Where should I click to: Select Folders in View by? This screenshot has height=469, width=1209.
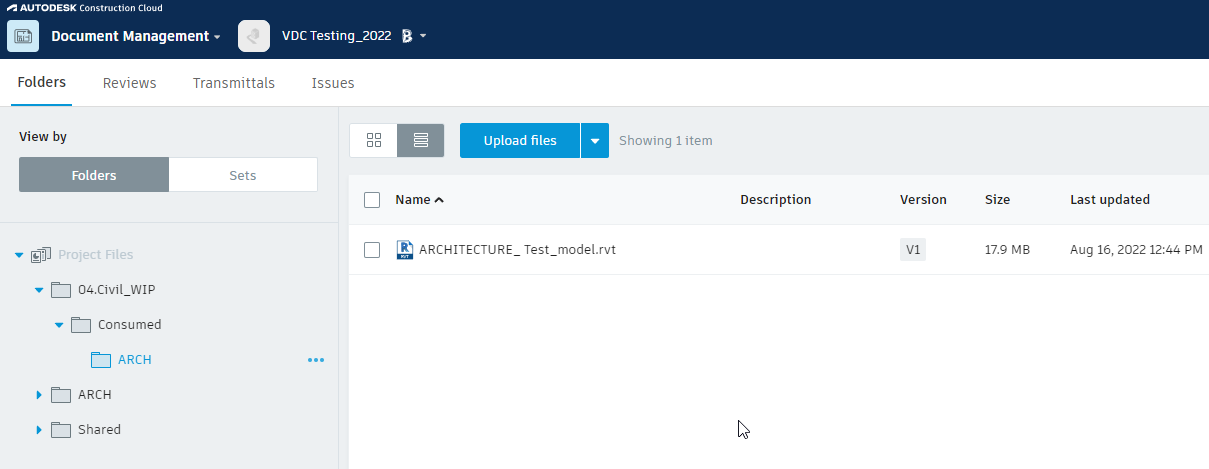coord(94,175)
